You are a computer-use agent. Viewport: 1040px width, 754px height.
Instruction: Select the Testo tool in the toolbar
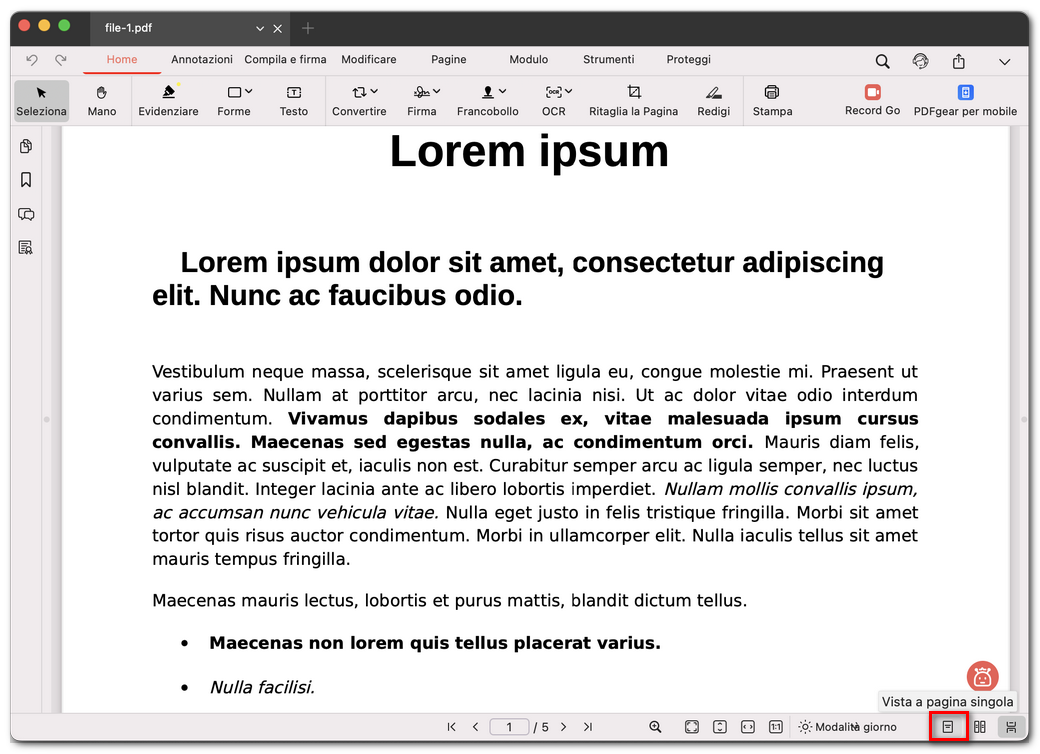[293, 100]
